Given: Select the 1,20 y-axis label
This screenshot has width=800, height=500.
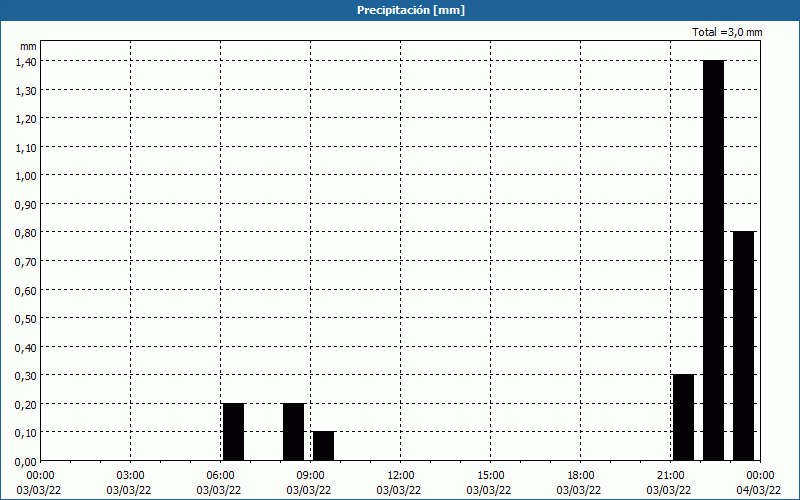Looking at the screenshot, I should [27, 118].
